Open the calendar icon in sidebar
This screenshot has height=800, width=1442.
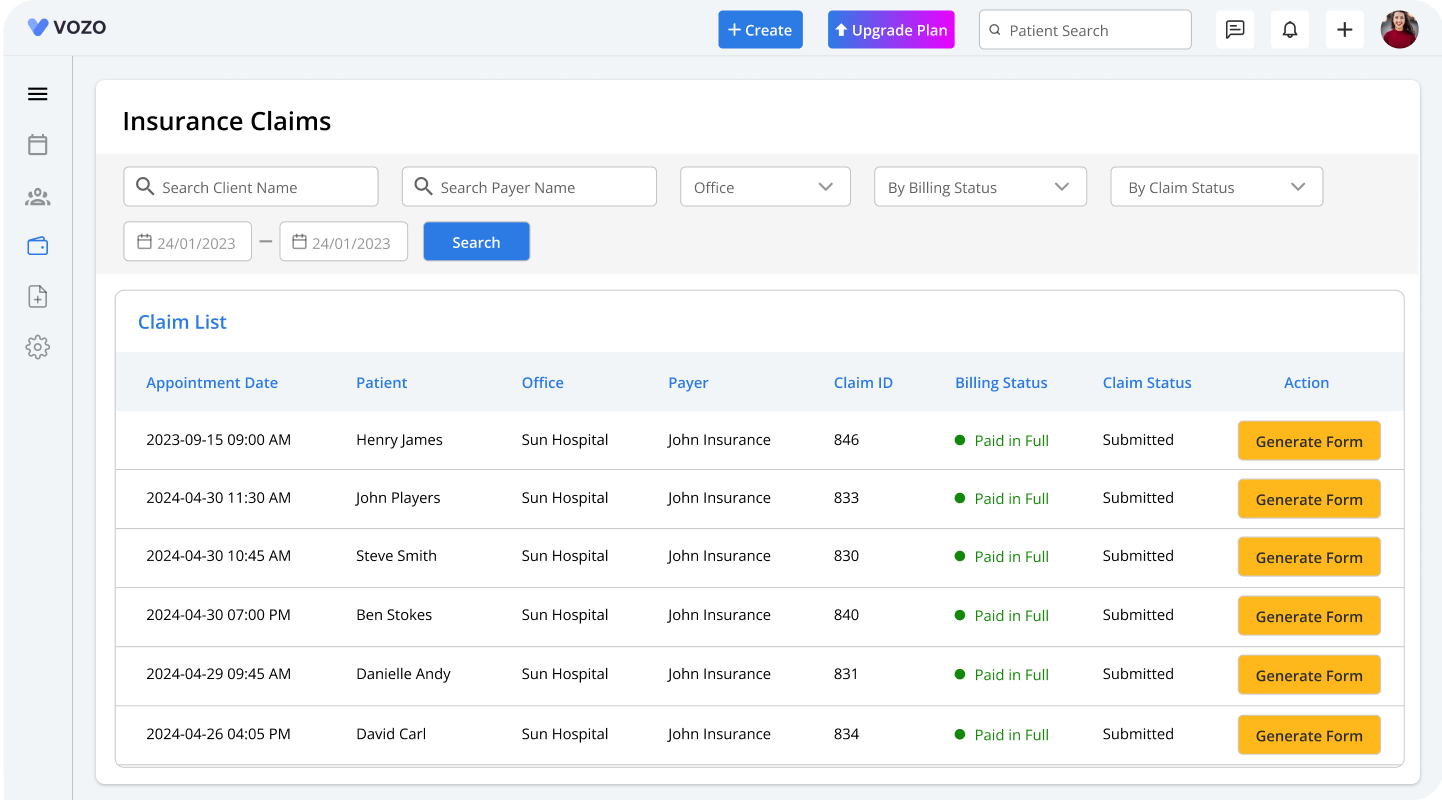(x=38, y=144)
